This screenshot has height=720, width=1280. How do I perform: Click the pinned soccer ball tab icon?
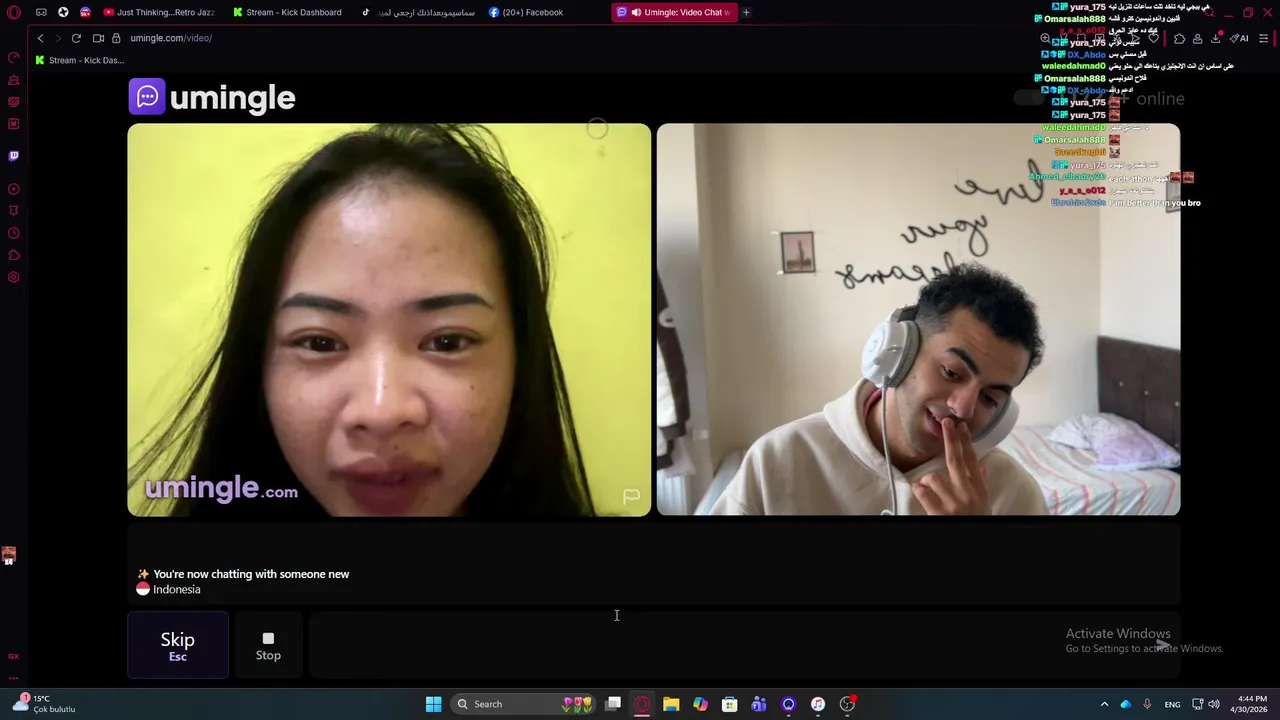point(63,12)
